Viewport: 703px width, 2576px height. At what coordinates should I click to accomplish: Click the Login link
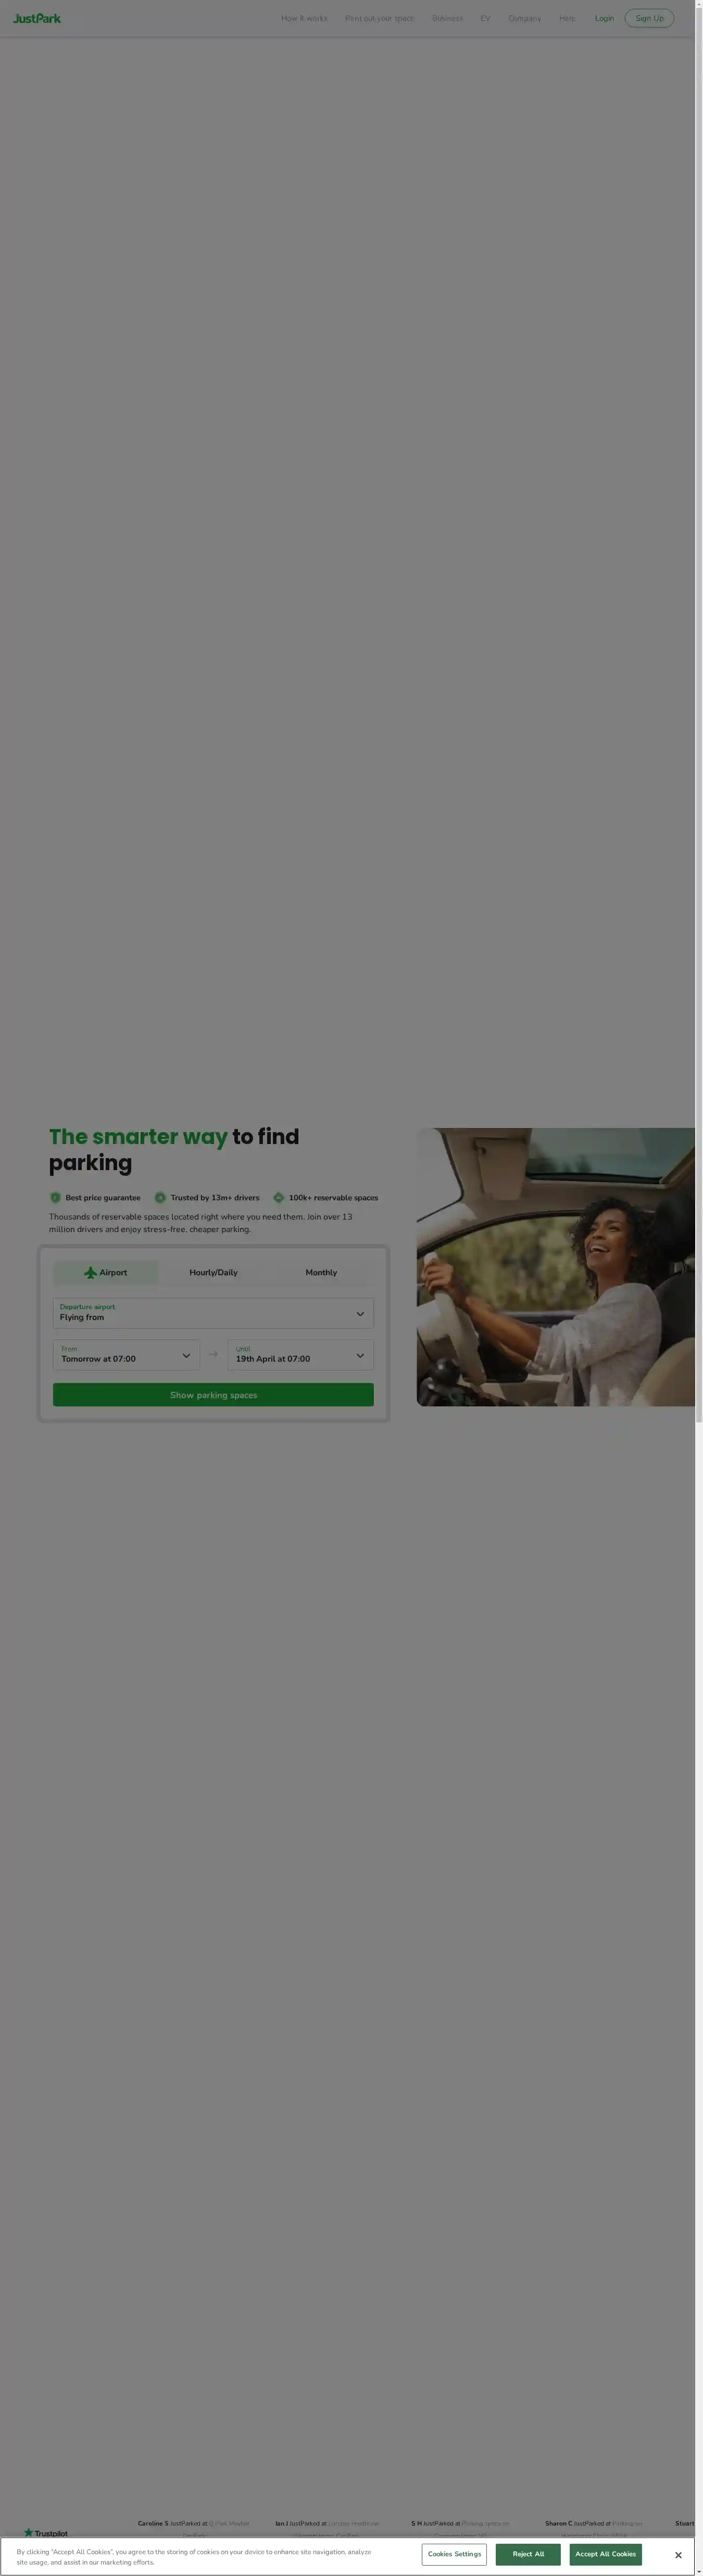pos(604,18)
